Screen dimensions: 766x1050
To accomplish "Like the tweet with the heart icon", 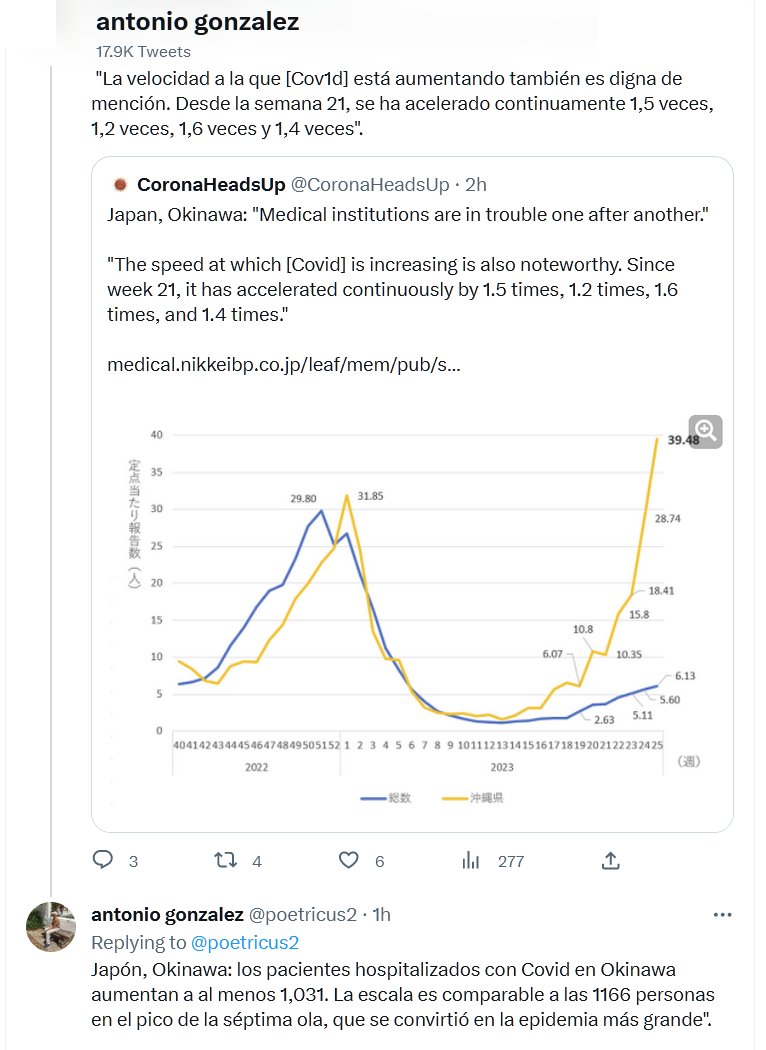I will click(x=348, y=860).
